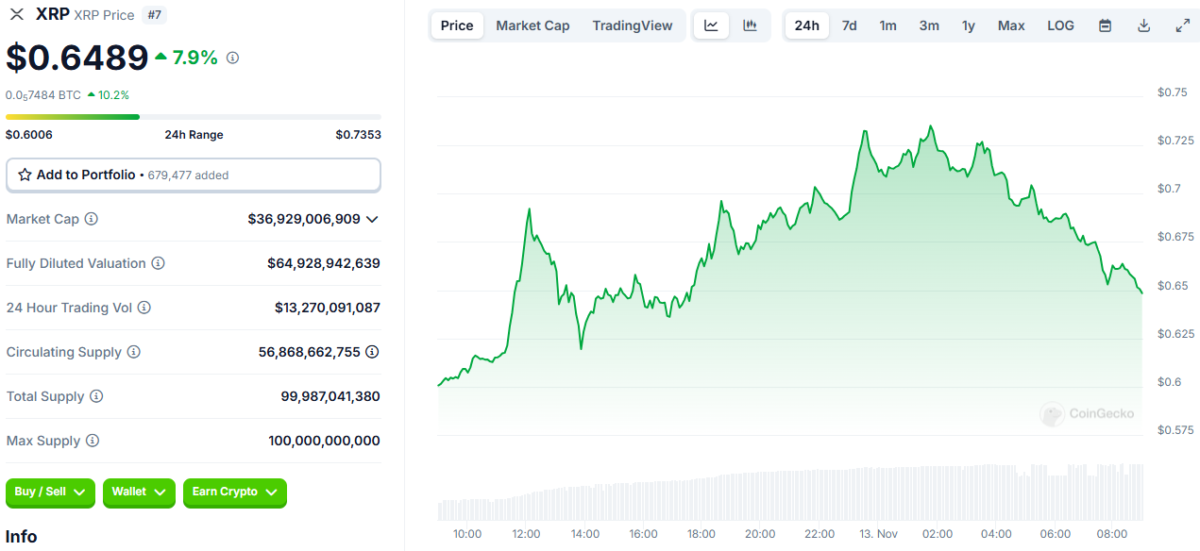Expand the Market Cap value chevron
The image size is (1200, 551).
(373, 219)
